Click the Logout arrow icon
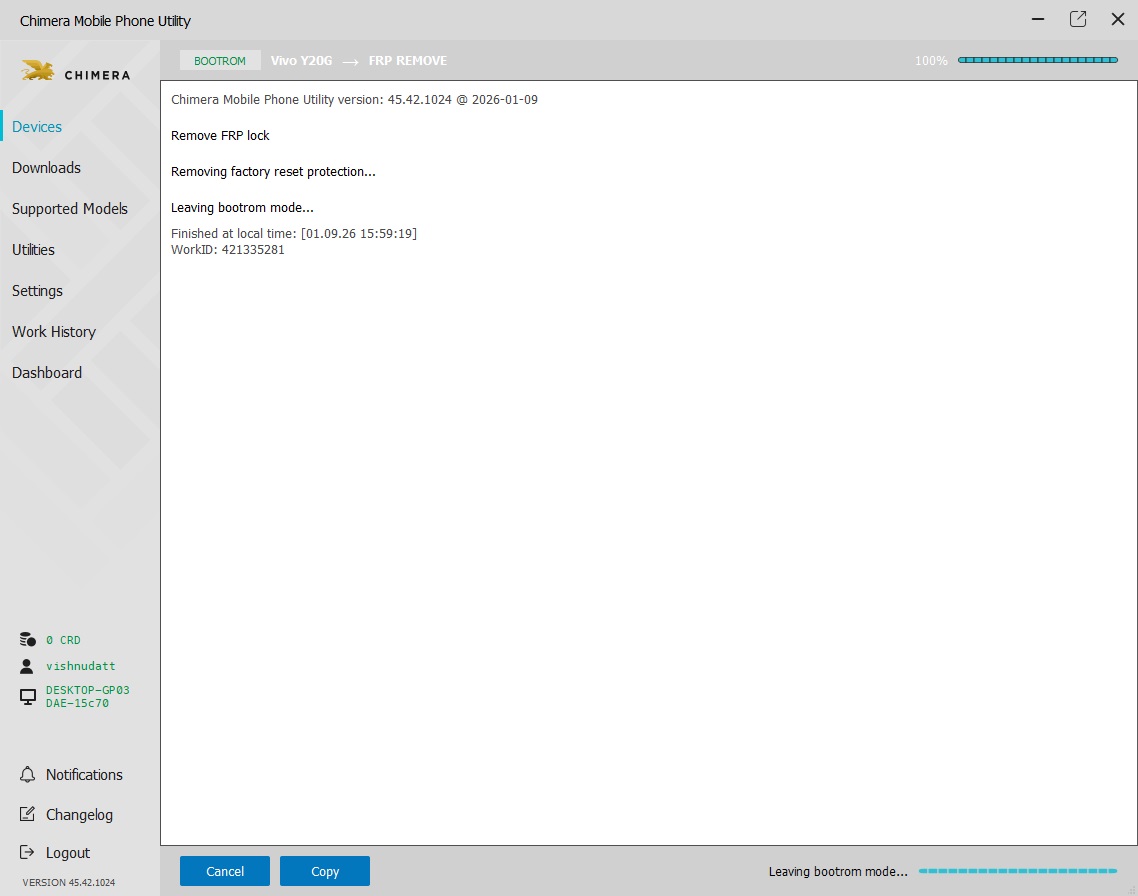This screenshot has height=896, width=1138. [27, 852]
